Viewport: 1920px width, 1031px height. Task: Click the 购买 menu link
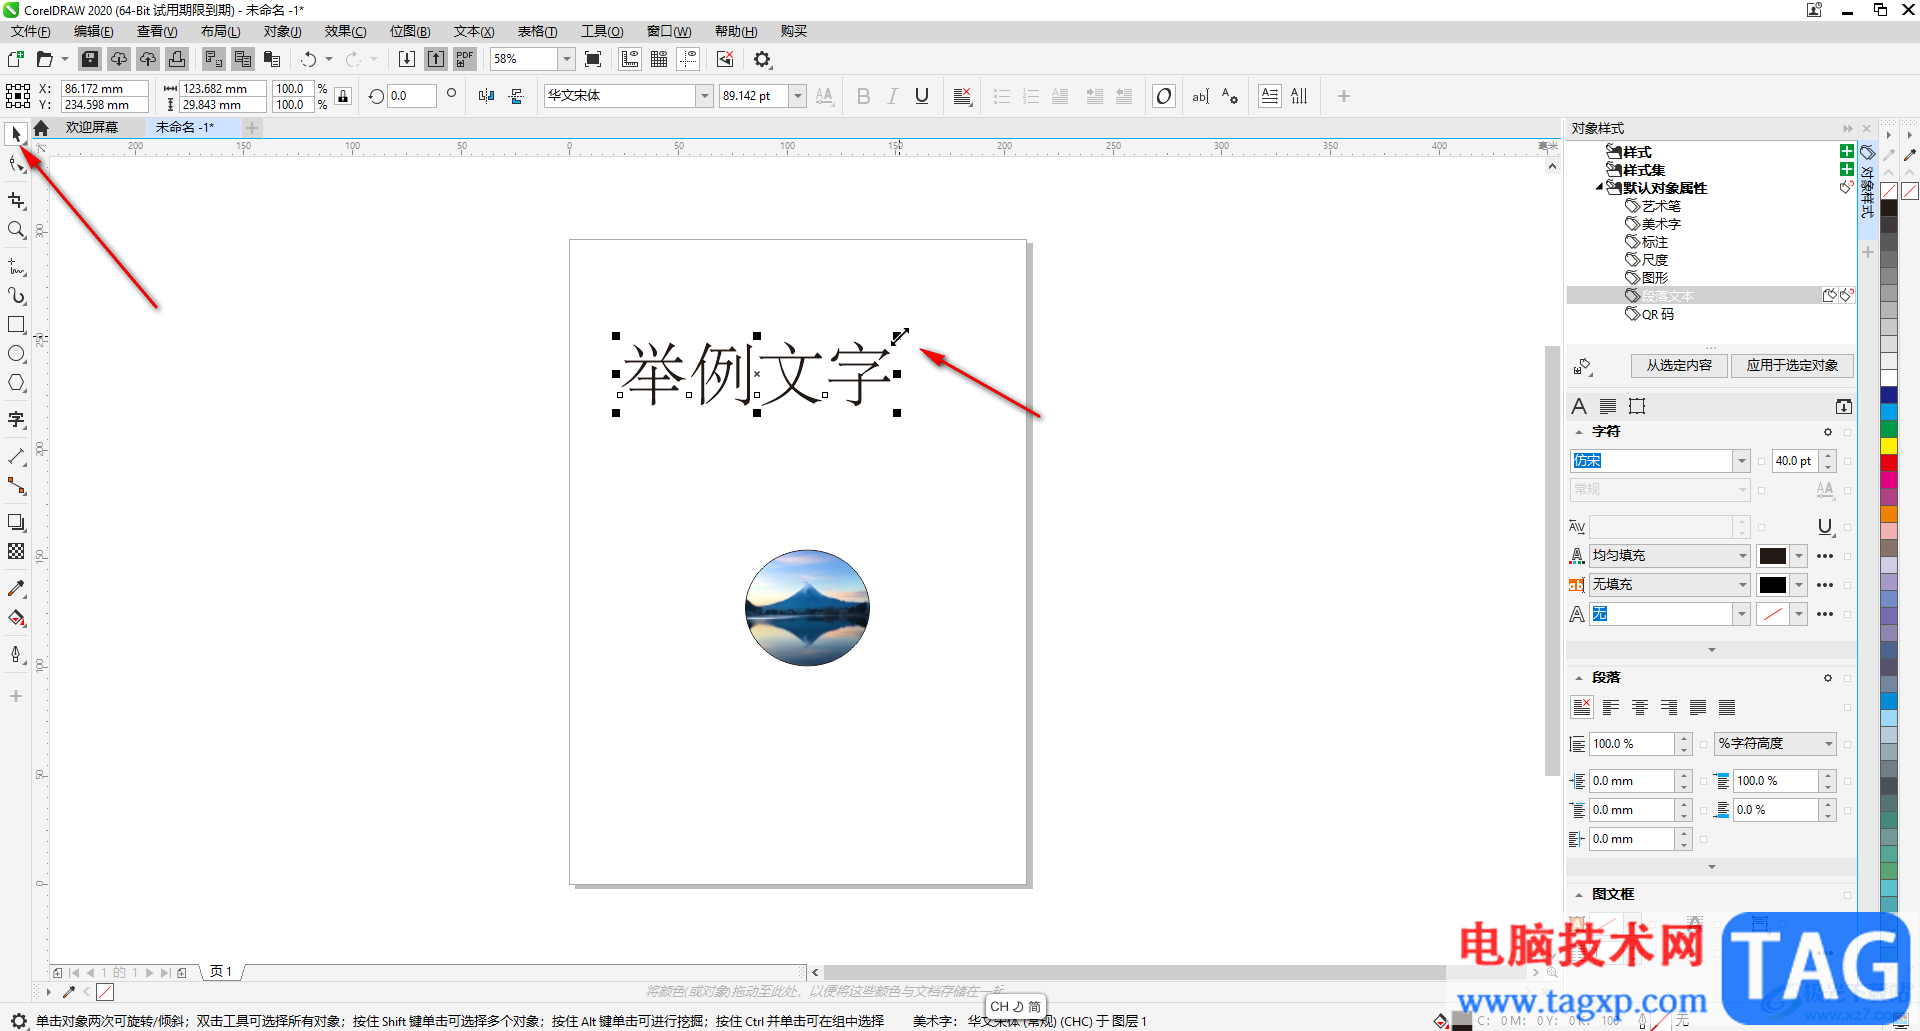point(794,31)
